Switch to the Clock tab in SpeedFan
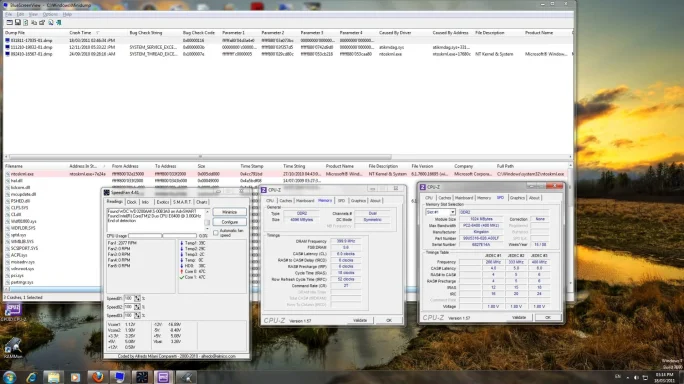Image resolution: width=684 pixels, height=384 pixels. point(132,202)
